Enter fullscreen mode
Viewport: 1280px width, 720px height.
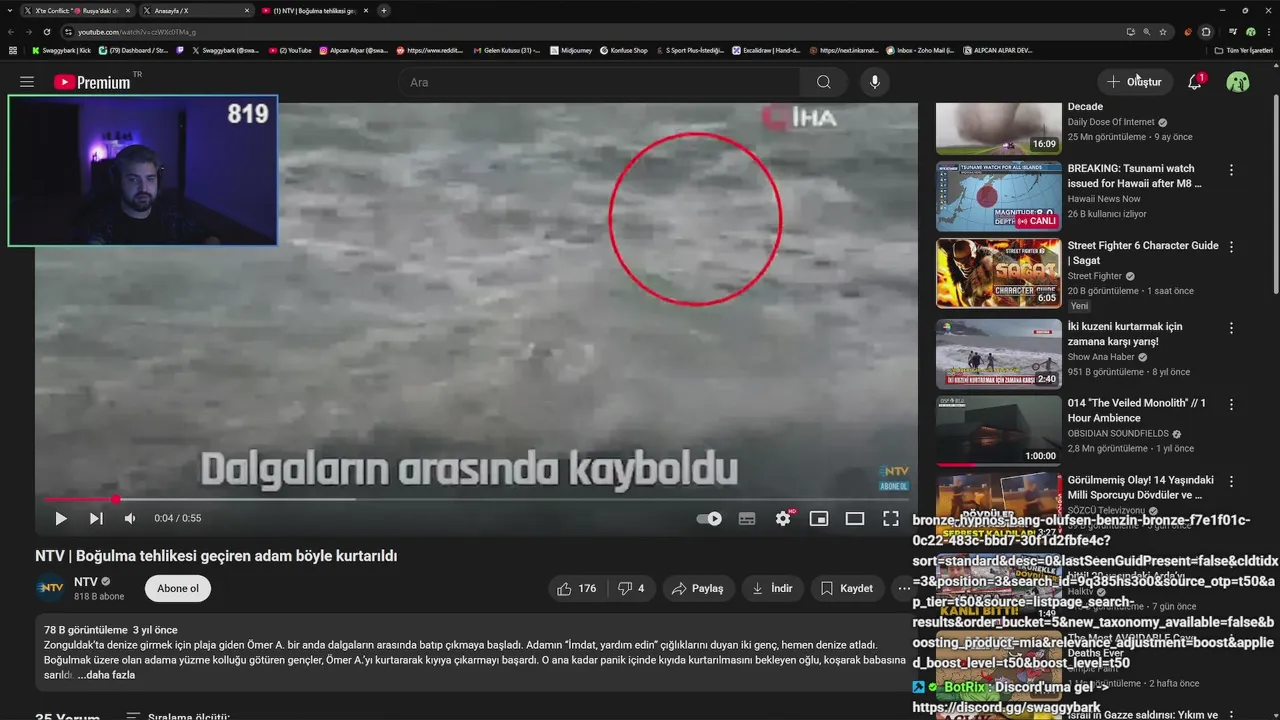pyautogui.click(x=891, y=518)
